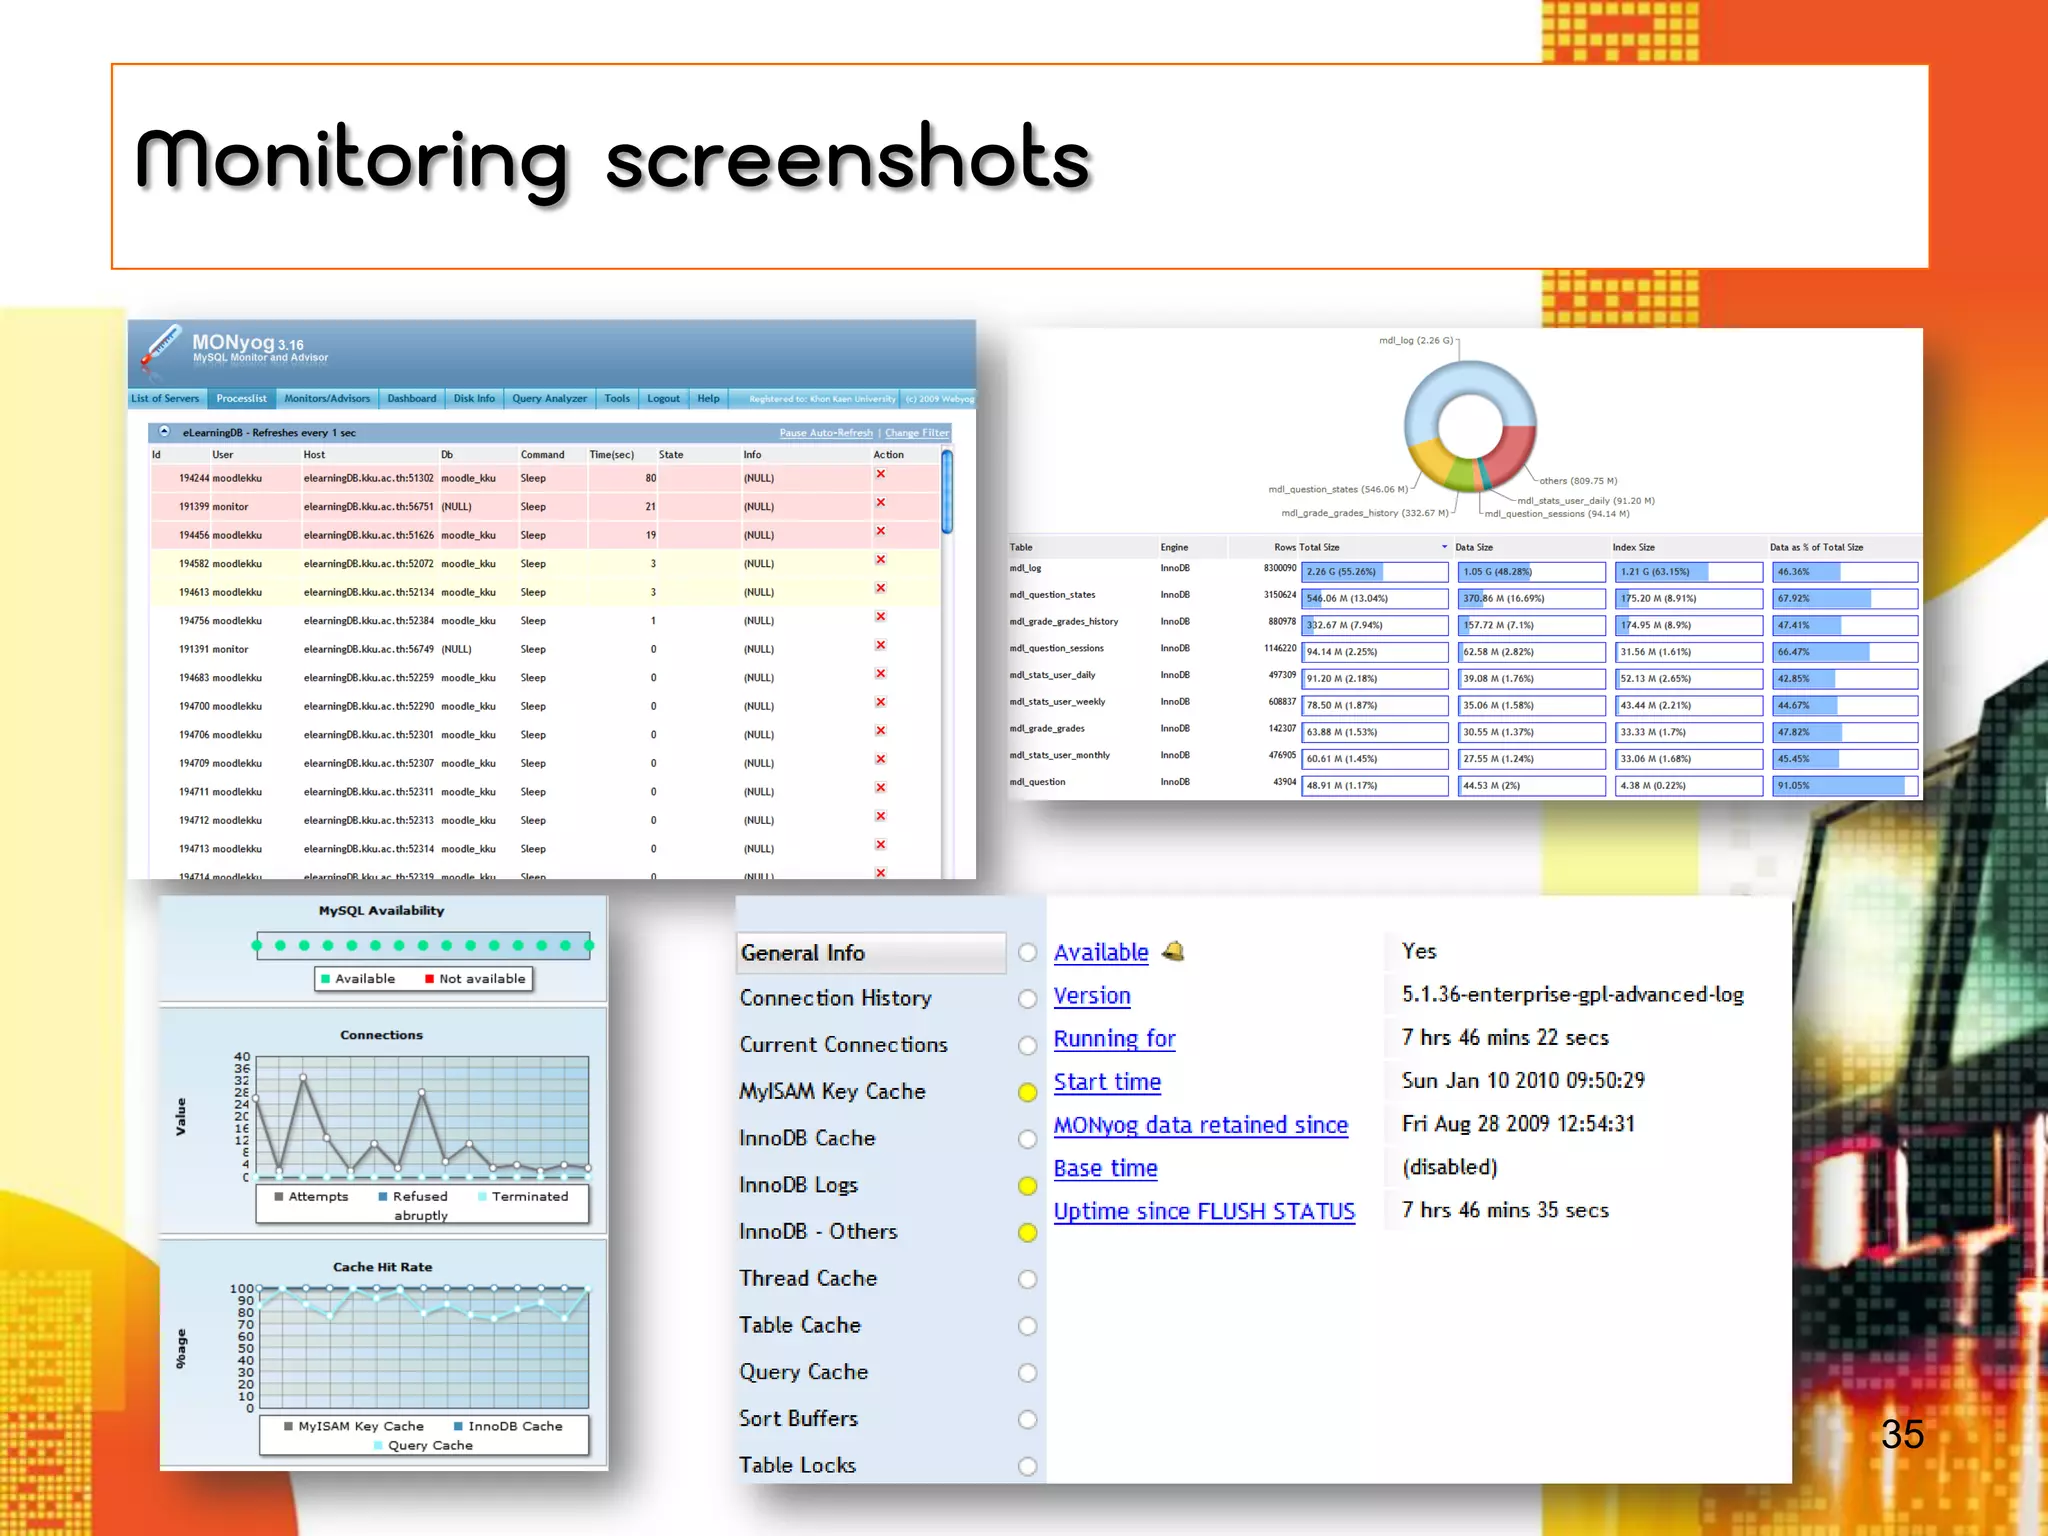Screen dimensions: 2048x1536
Task: Select Query Cache in the monitor list
Action: [x=803, y=1372]
